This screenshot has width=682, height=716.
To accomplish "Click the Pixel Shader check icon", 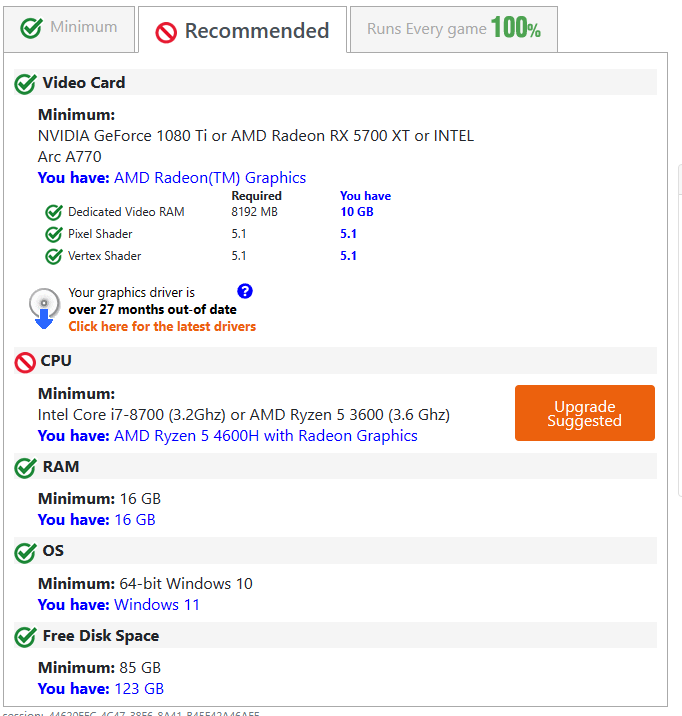I will 54,234.
